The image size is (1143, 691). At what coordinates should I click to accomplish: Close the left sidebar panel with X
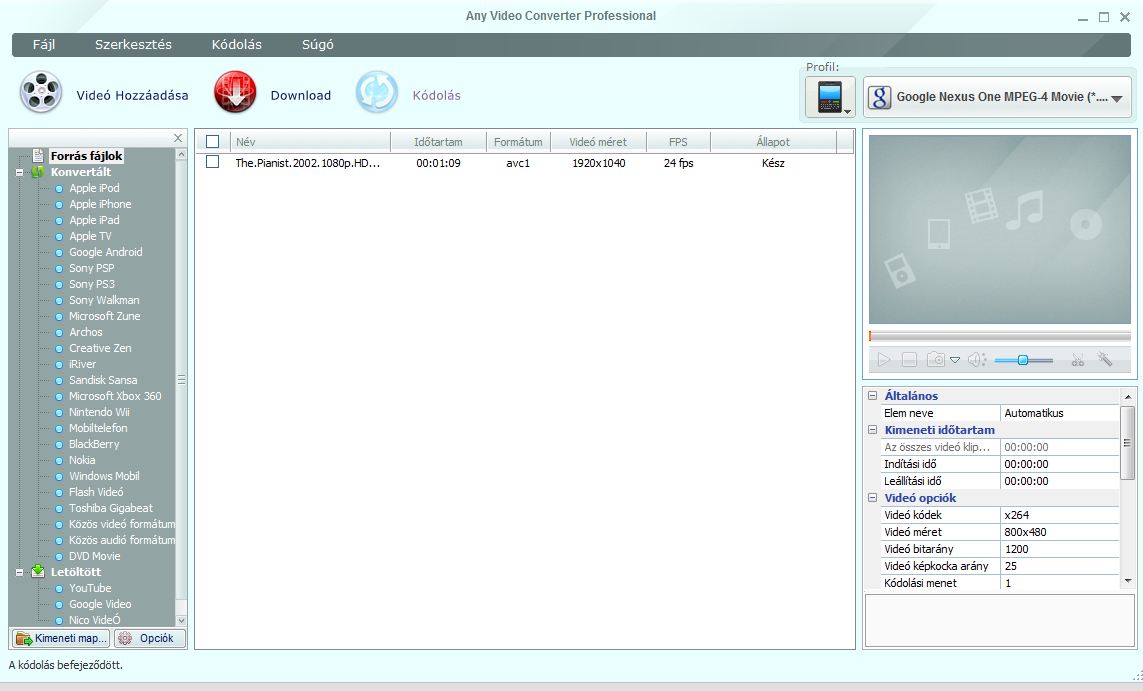[x=178, y=138]
